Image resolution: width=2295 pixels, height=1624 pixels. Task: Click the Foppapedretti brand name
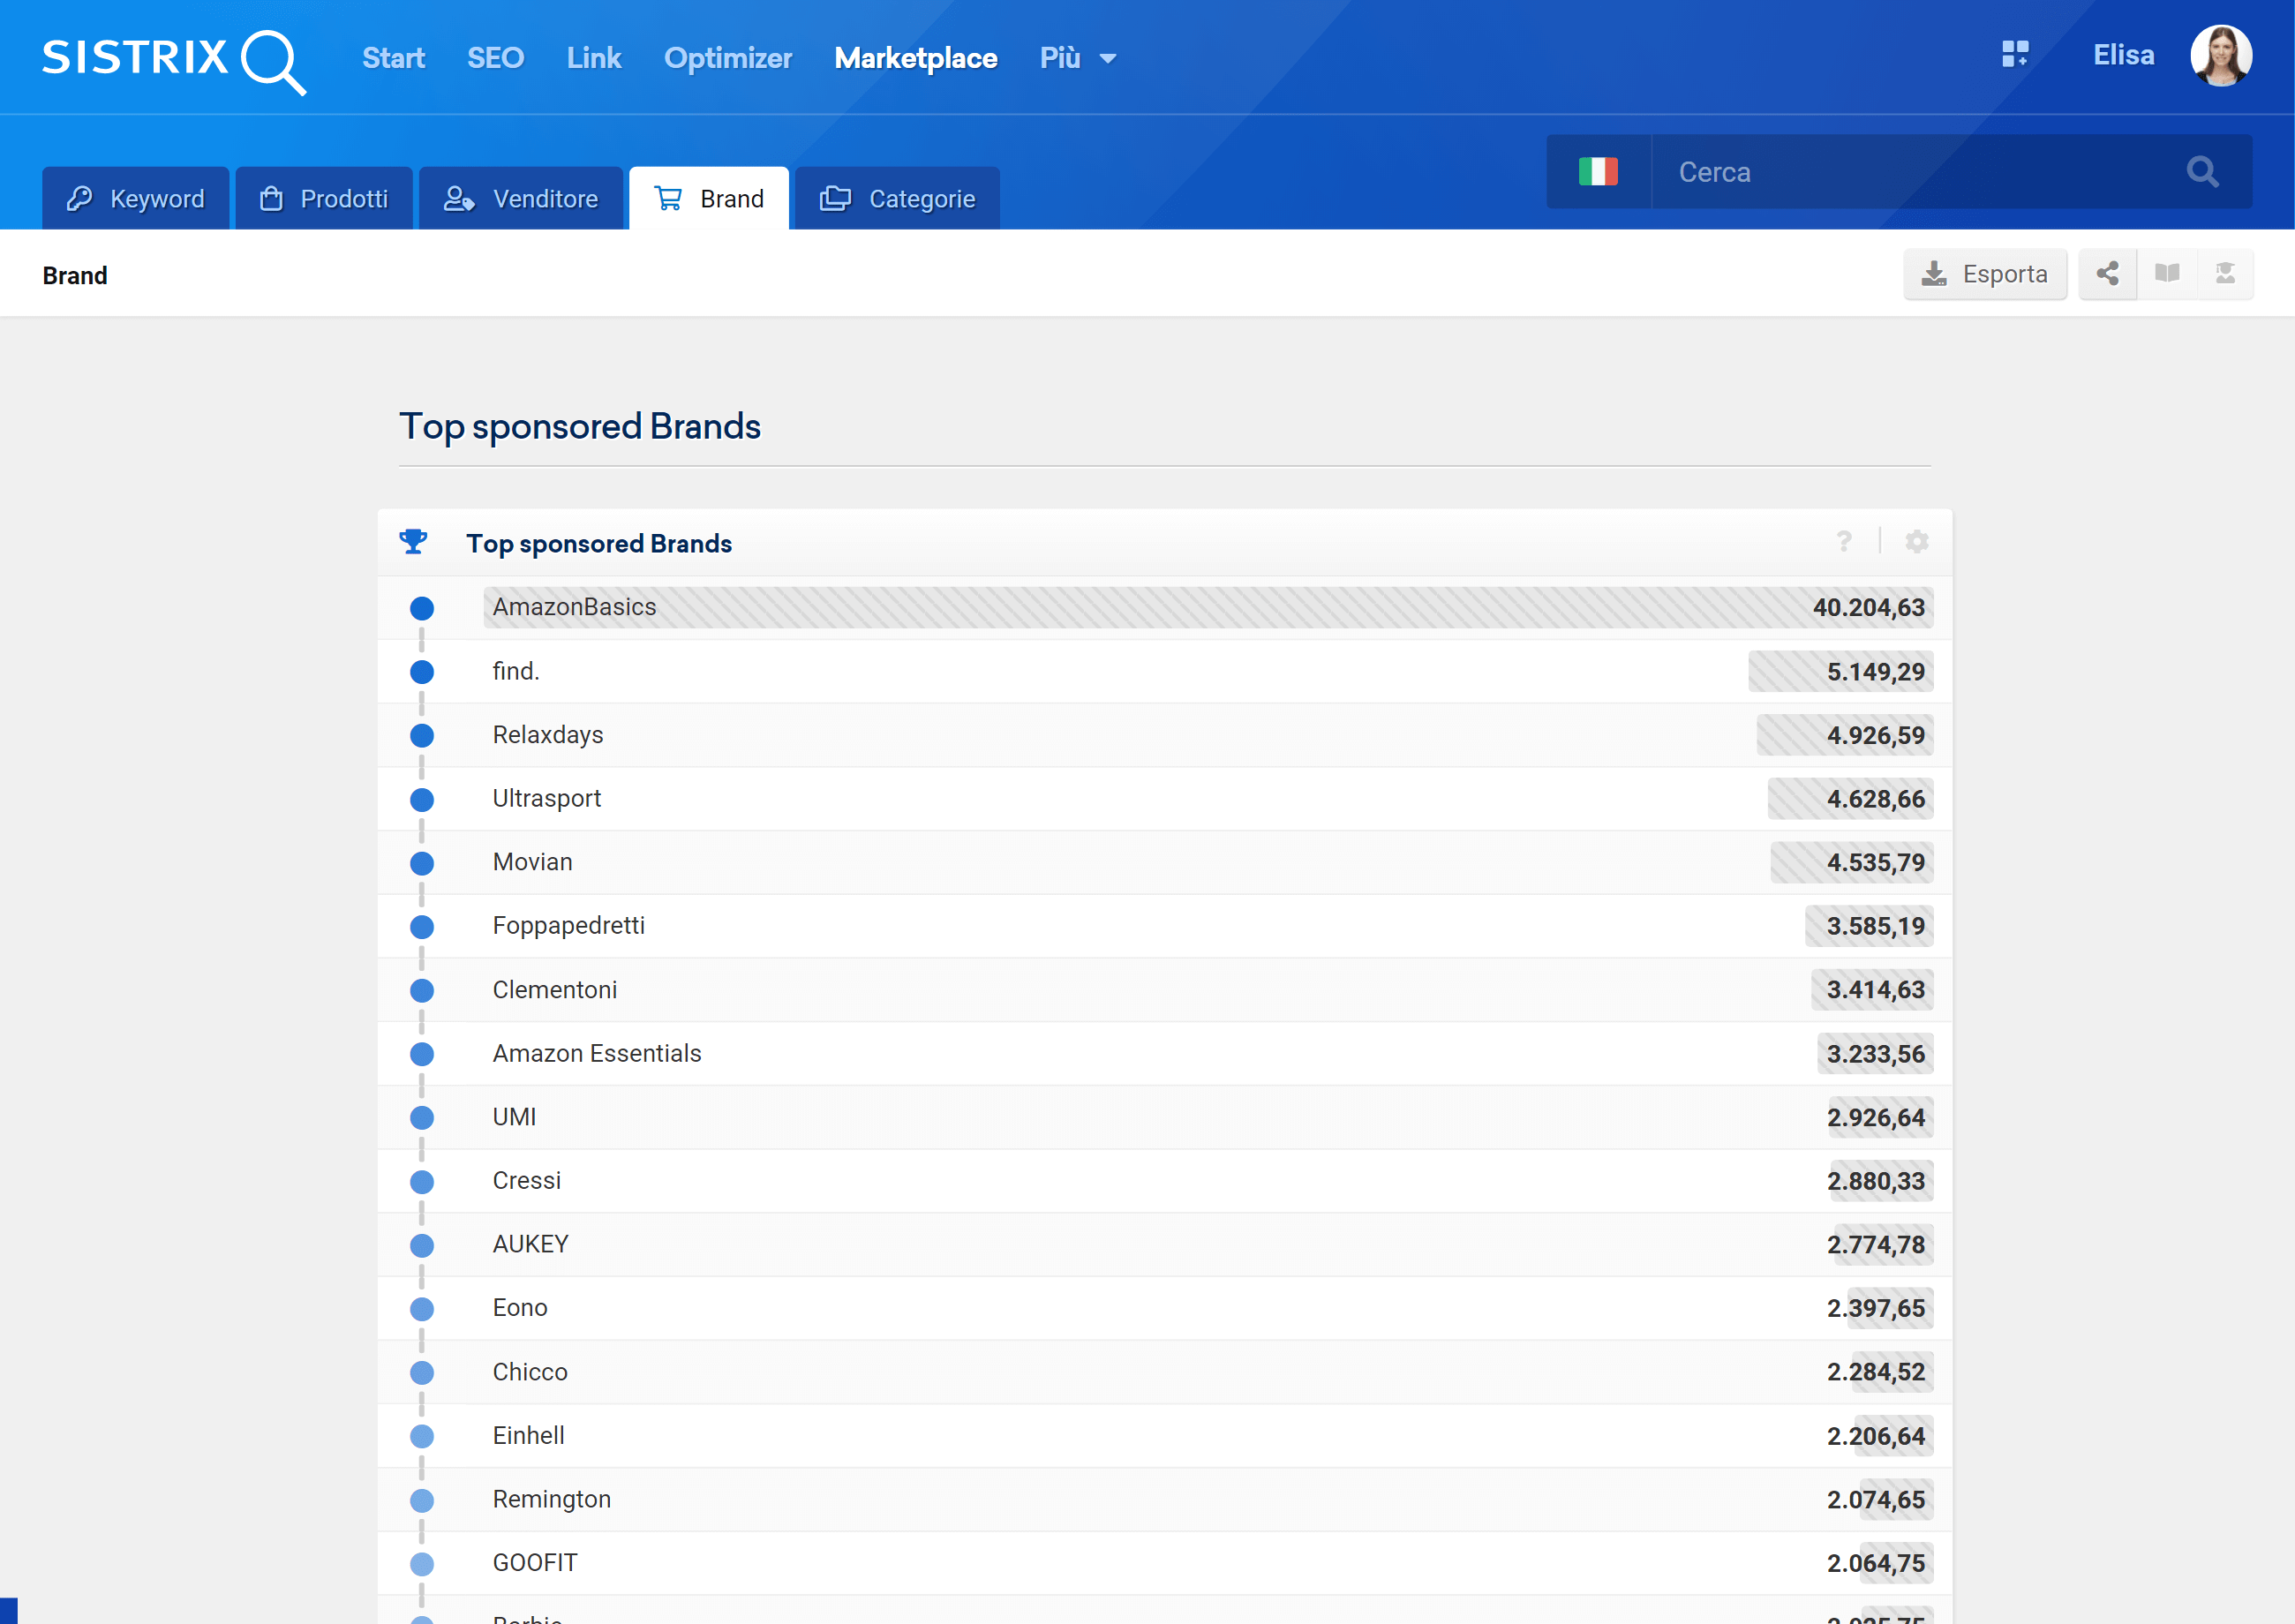click(x=568, y=926)
